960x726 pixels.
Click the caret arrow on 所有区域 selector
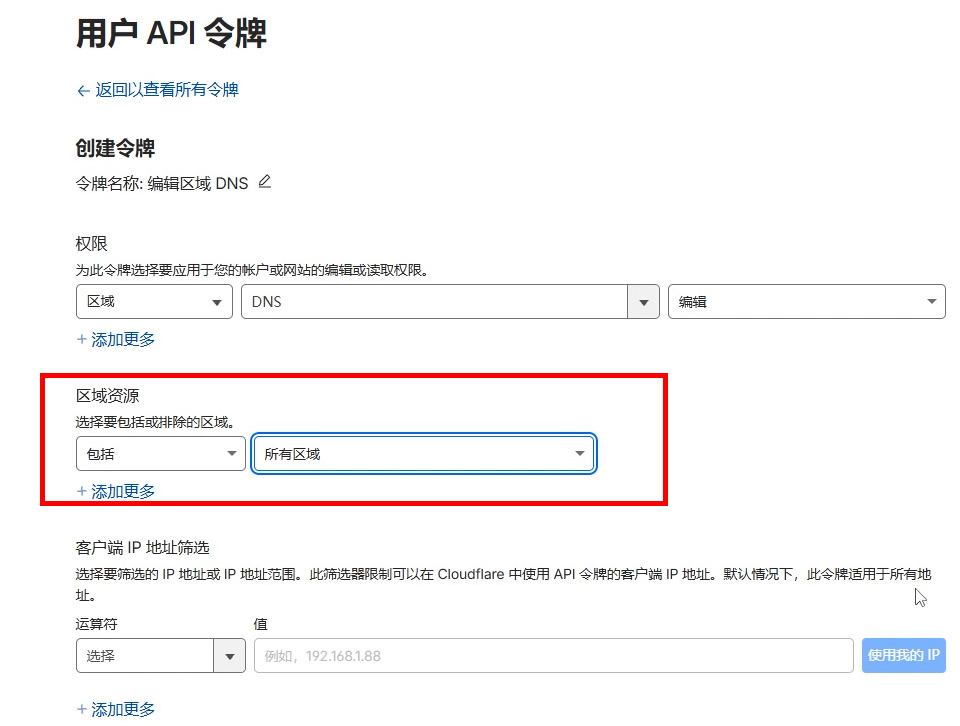tap(580, 454)
